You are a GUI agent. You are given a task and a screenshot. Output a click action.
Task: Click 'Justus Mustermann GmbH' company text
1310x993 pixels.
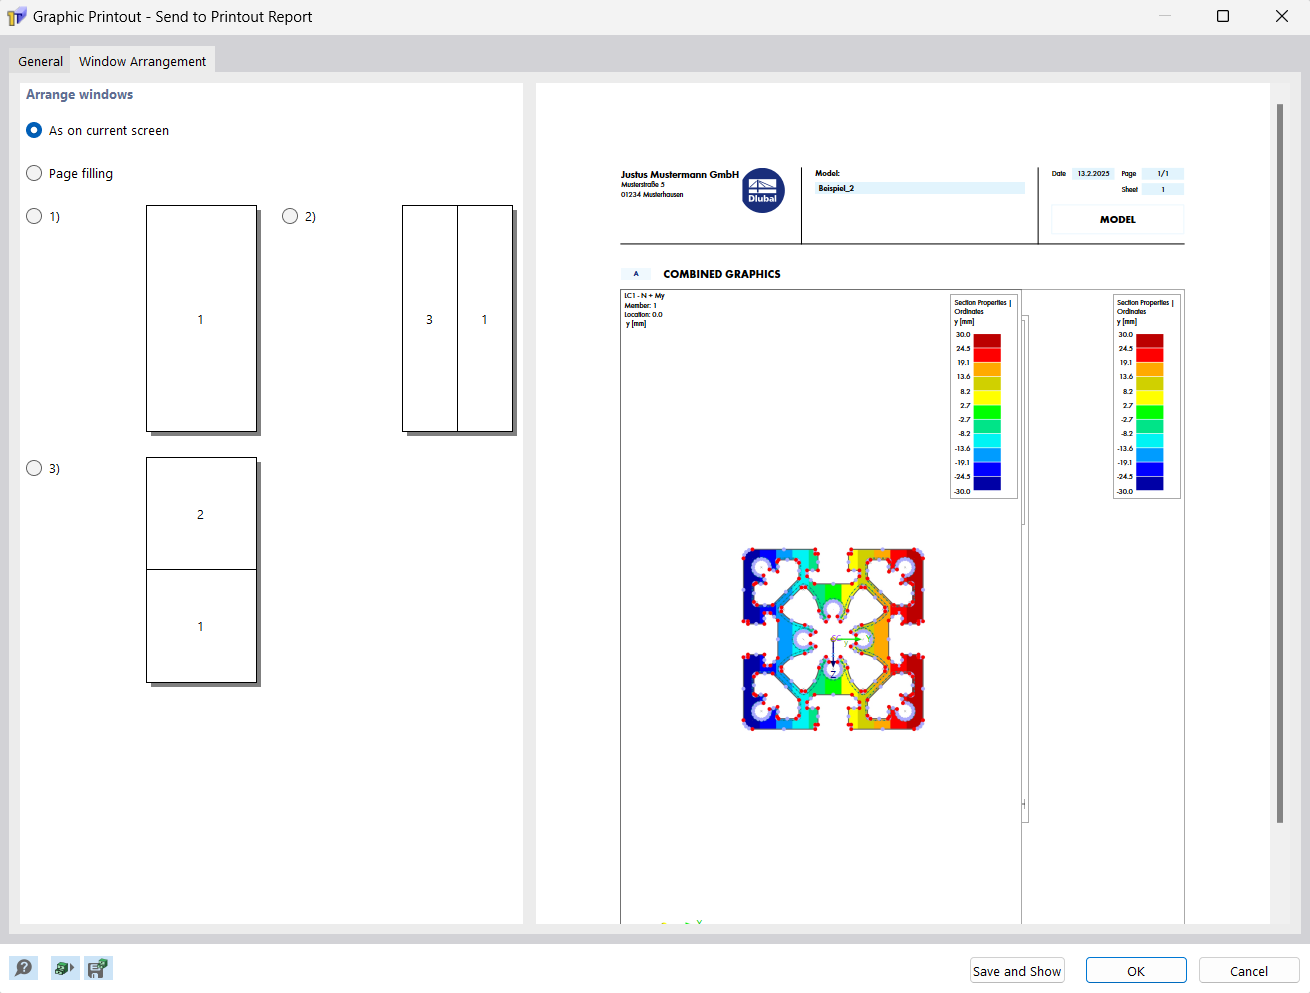coord(680,174)
